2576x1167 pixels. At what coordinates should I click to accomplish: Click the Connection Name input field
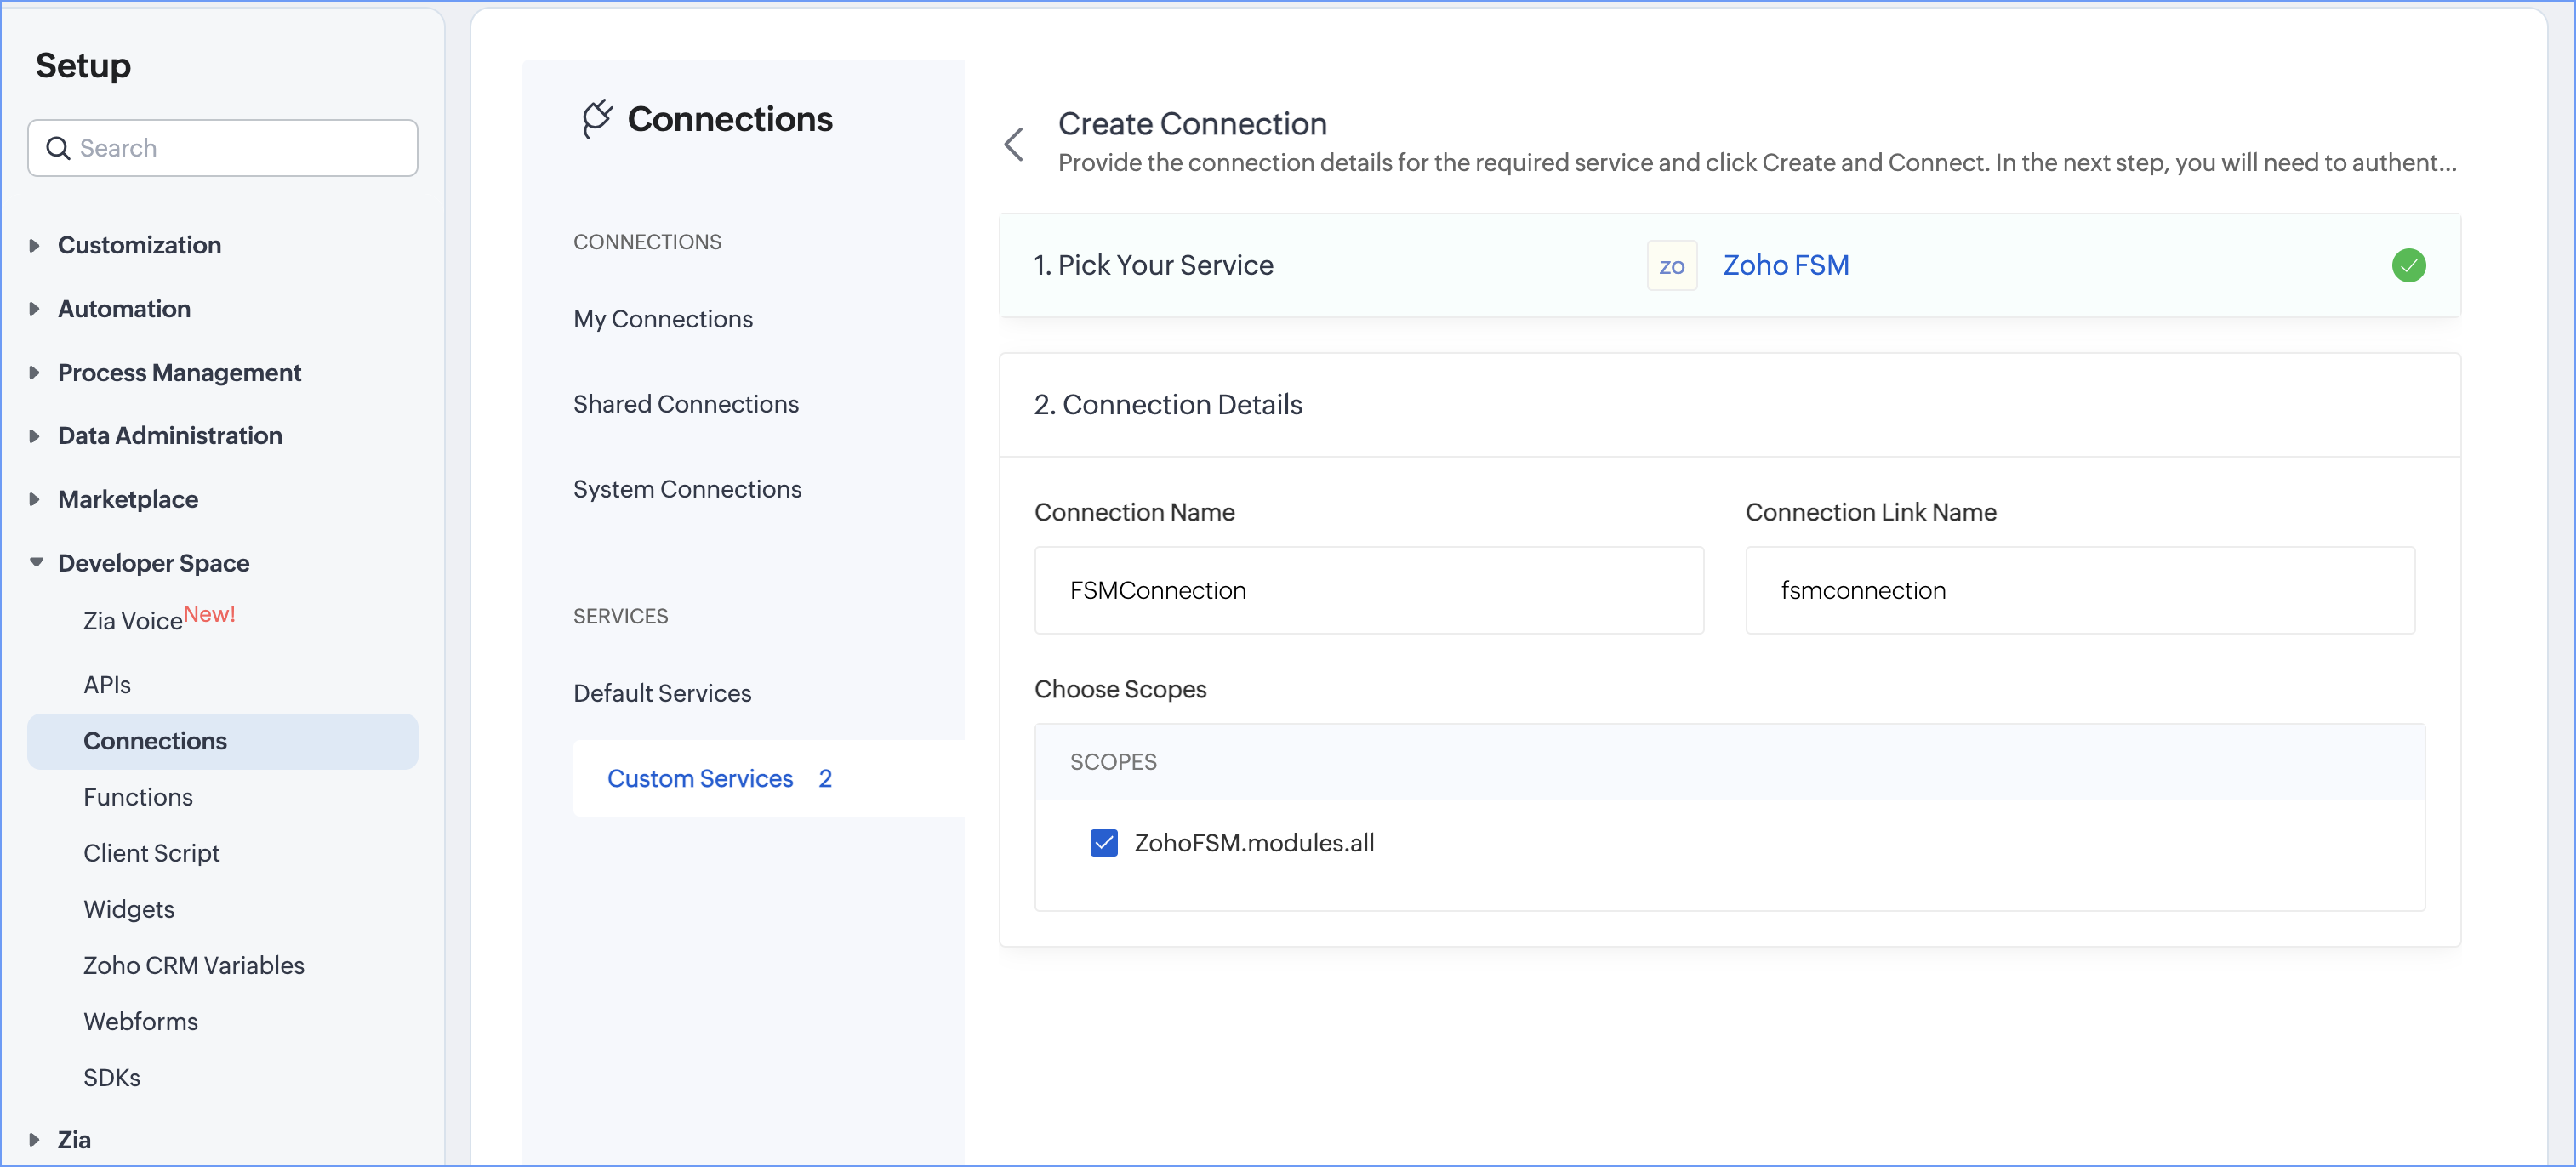pyautogui.click(x=1368, y=590)
